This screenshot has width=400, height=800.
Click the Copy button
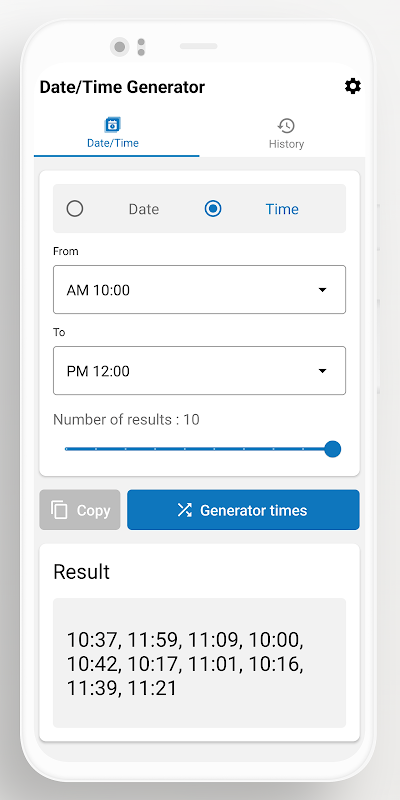[80, 510]
